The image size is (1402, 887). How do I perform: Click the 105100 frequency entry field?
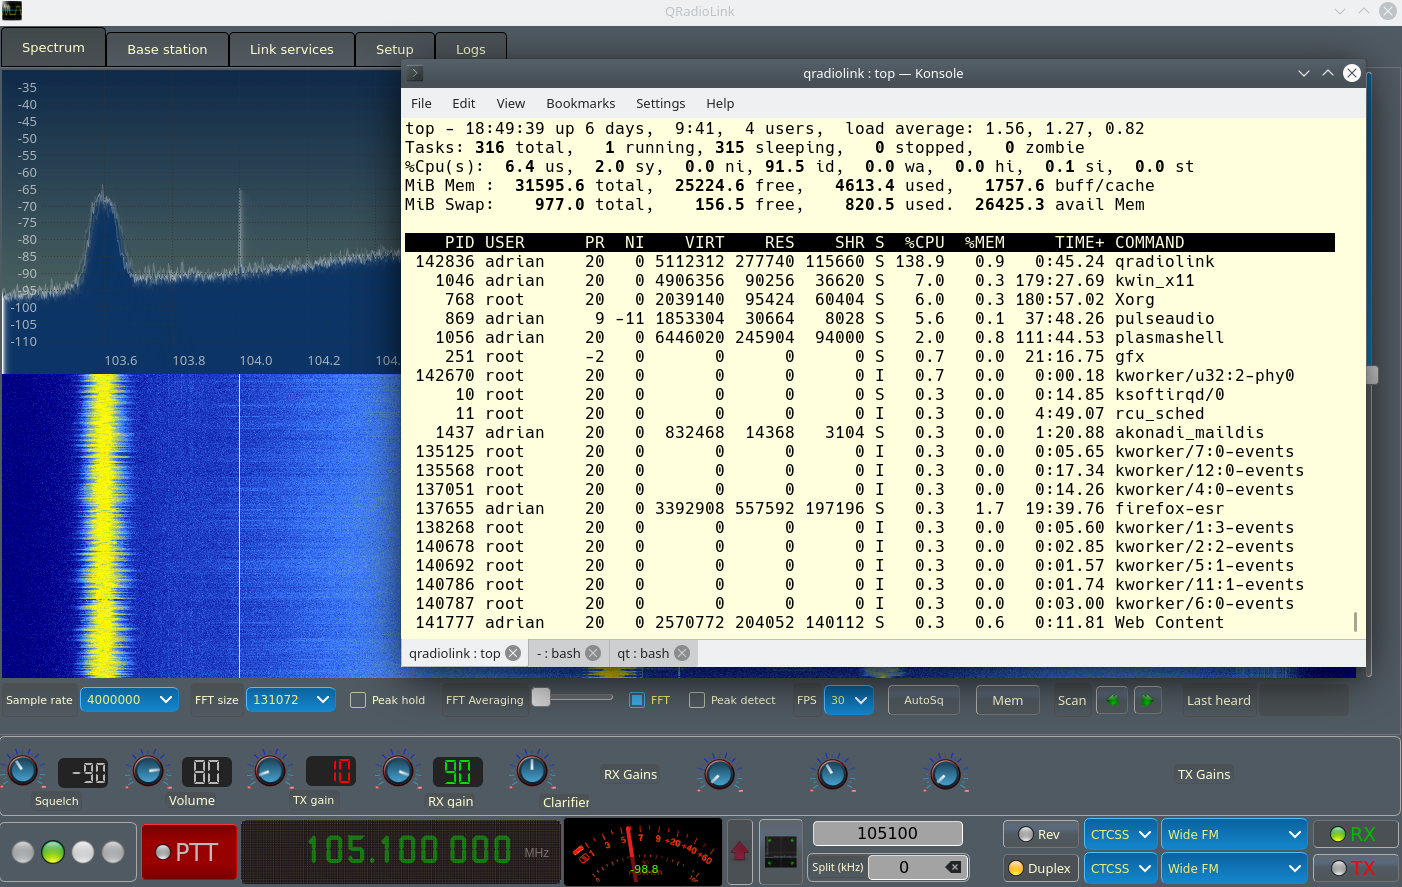(x=886, y=833)
